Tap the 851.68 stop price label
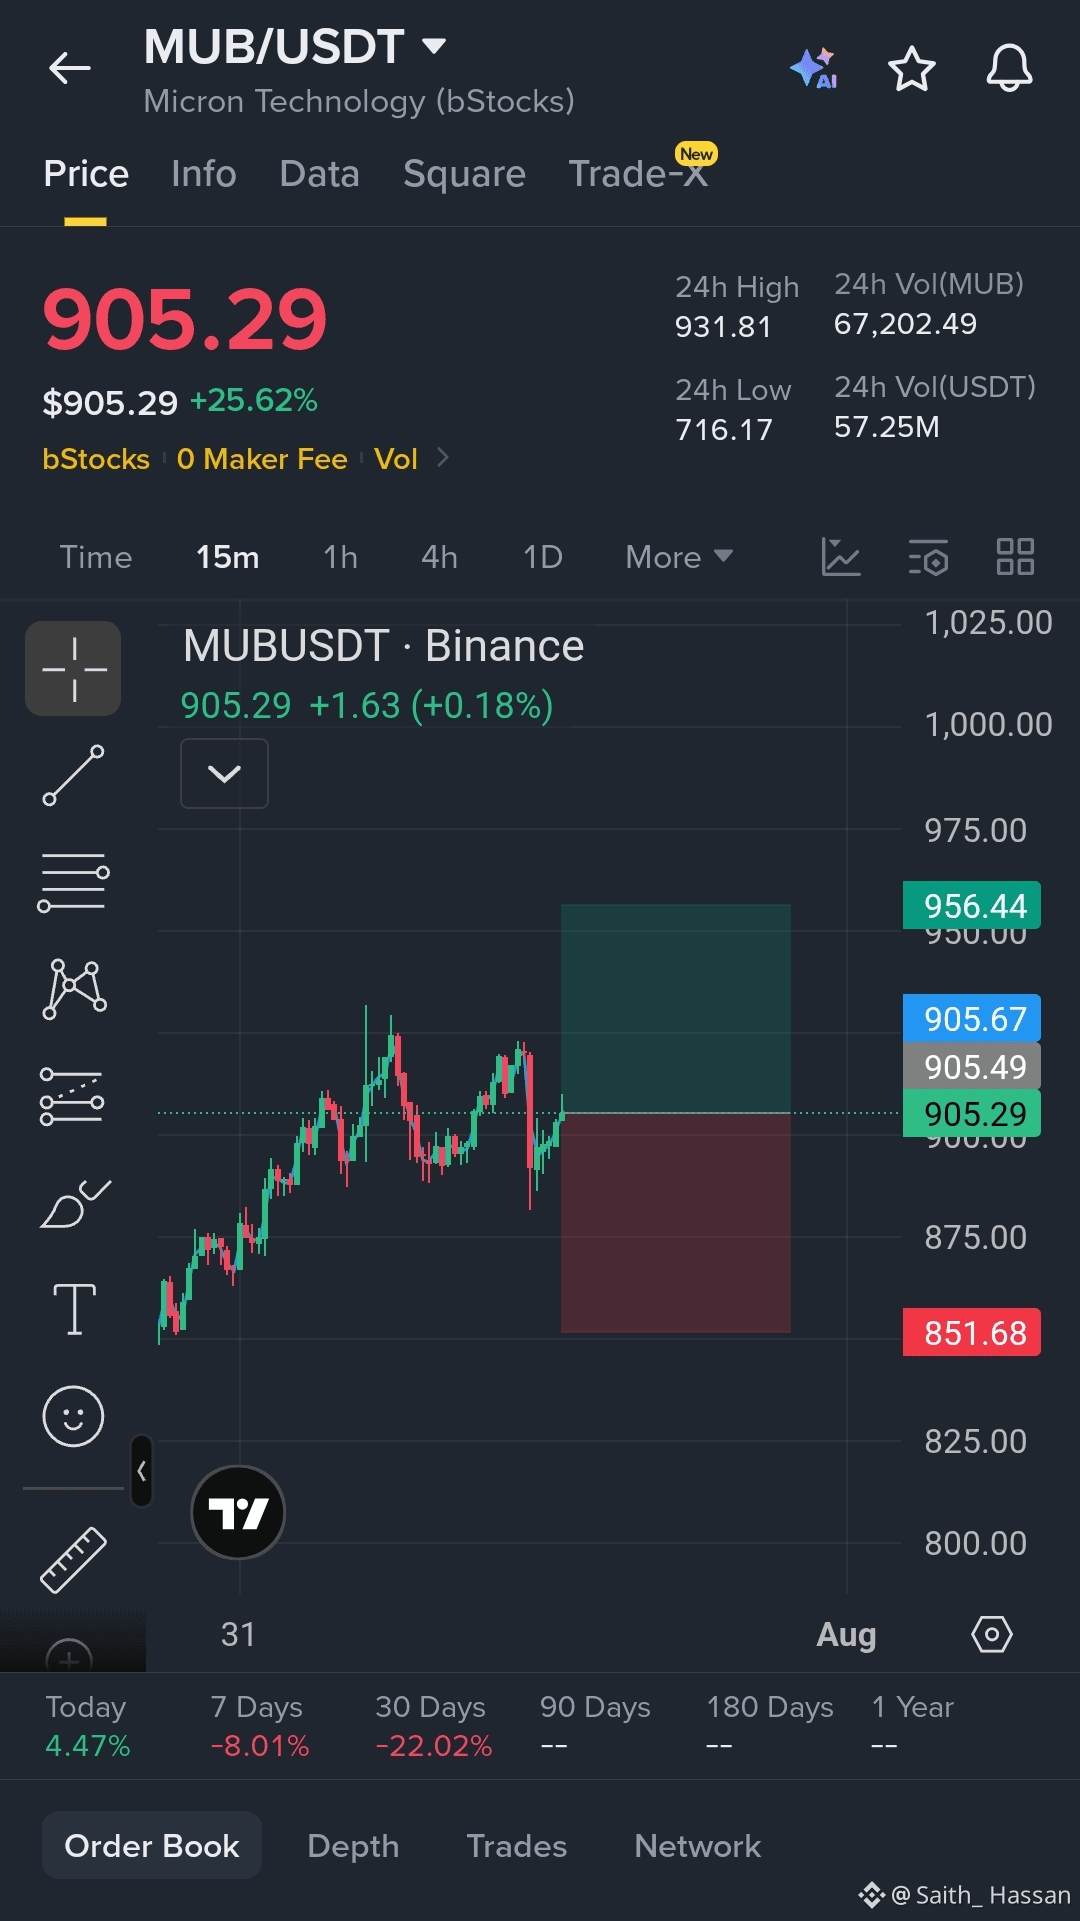This screenshot has width=1080, height=1921. point(972,1333)
